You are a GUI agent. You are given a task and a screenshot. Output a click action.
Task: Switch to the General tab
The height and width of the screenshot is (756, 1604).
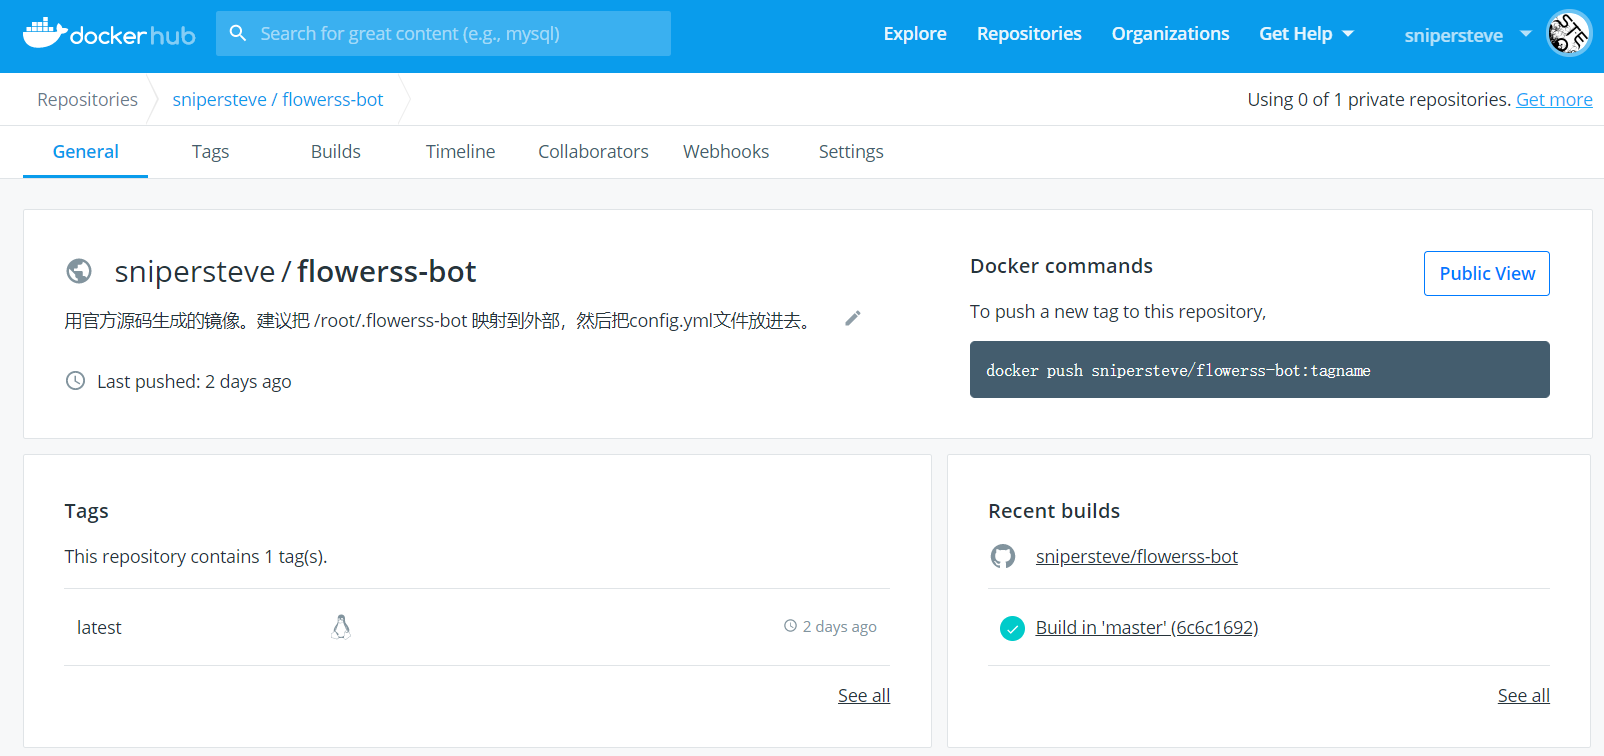85,152
